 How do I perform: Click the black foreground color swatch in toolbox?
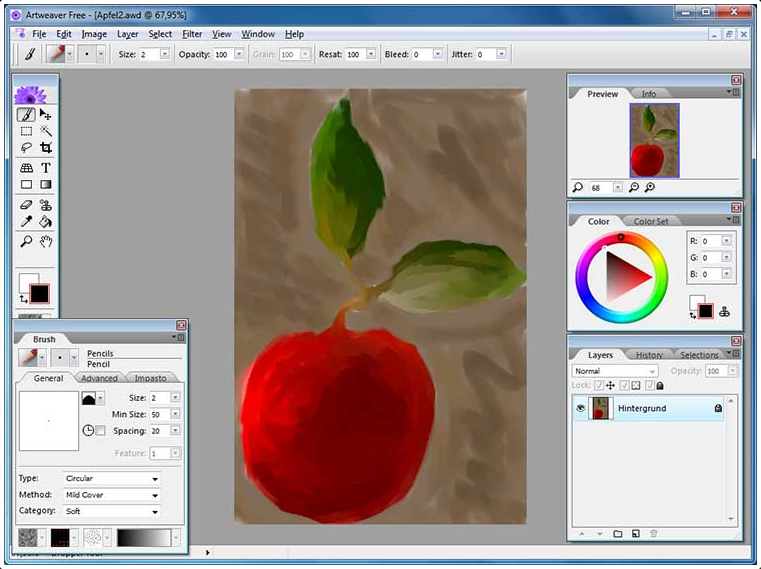(x=39, y=294)
